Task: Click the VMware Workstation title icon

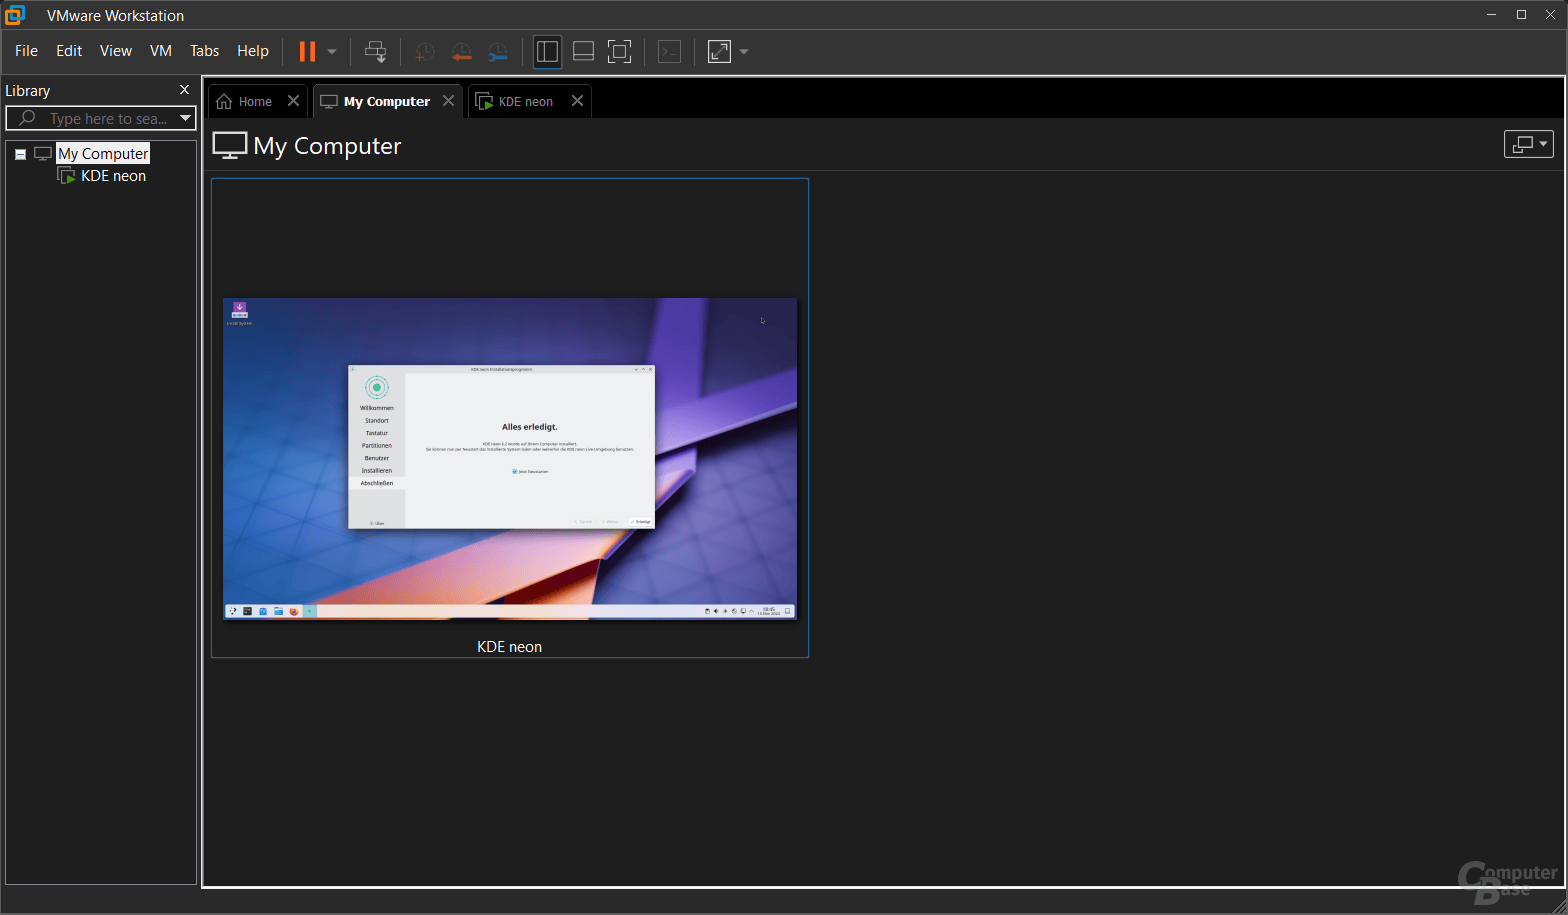Action: (16, 15)
